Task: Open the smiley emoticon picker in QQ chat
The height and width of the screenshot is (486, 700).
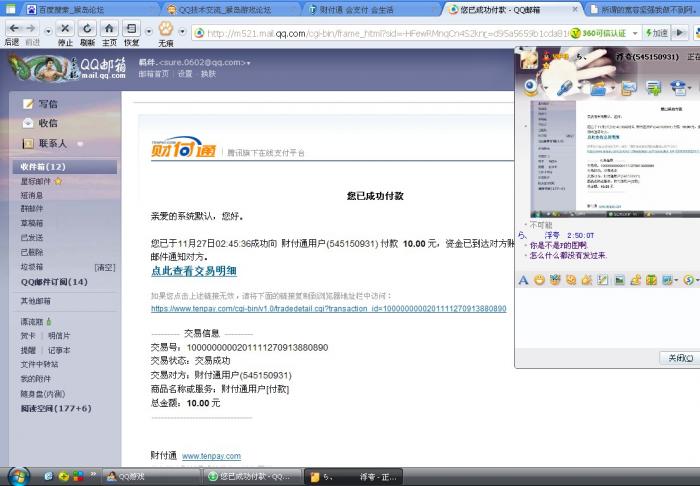Action: (539, 280)
